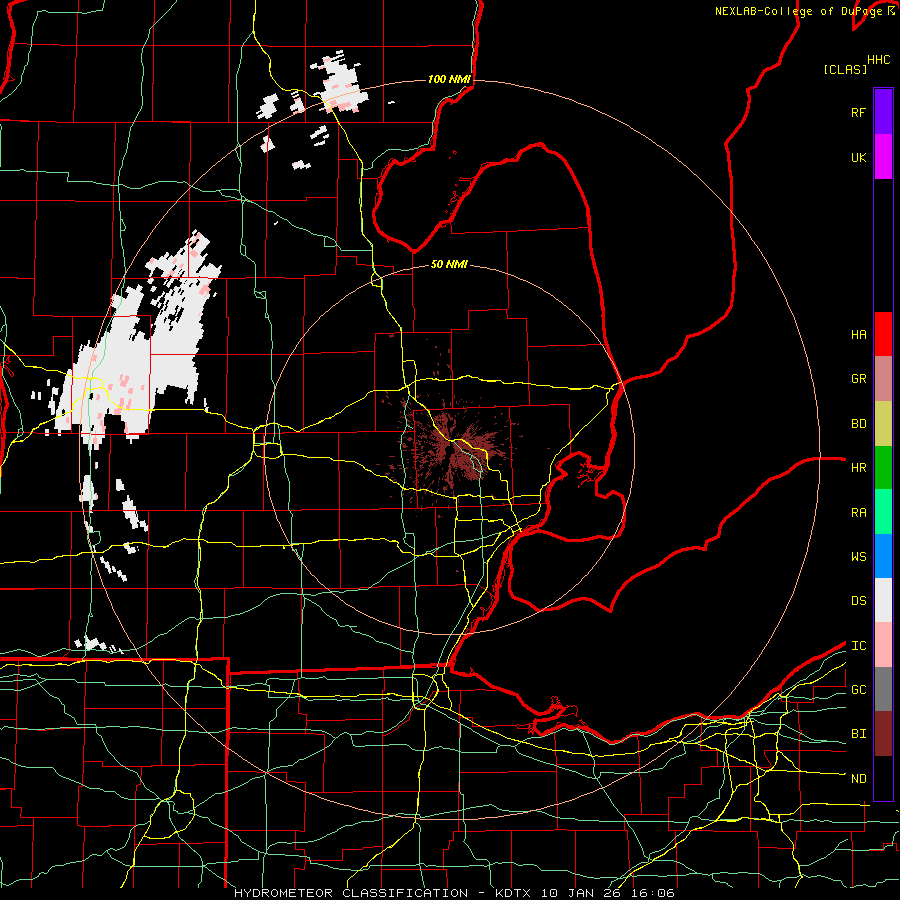The height and width of the screenshot is (900, 900).
Task: Click the [CLAS] unit label
Action: tap(845, 69)
